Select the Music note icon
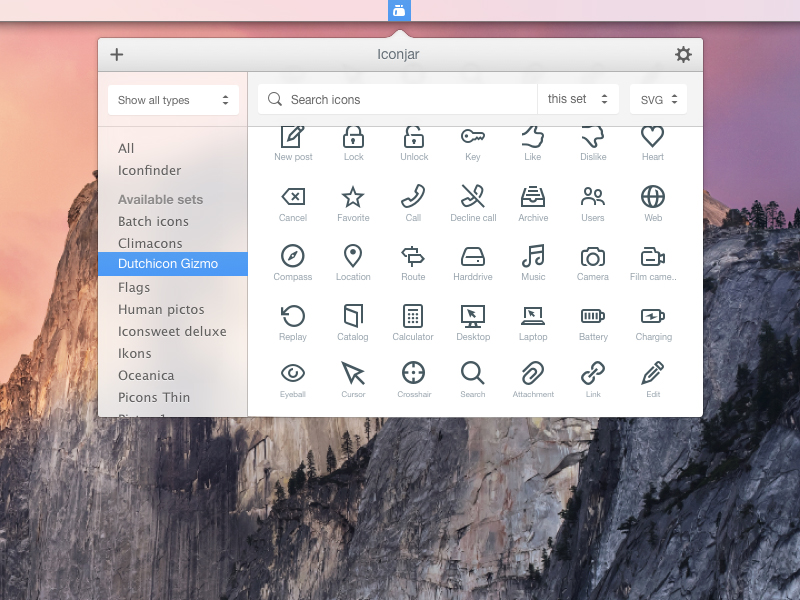The image size is (800, 600). (533, 256)
